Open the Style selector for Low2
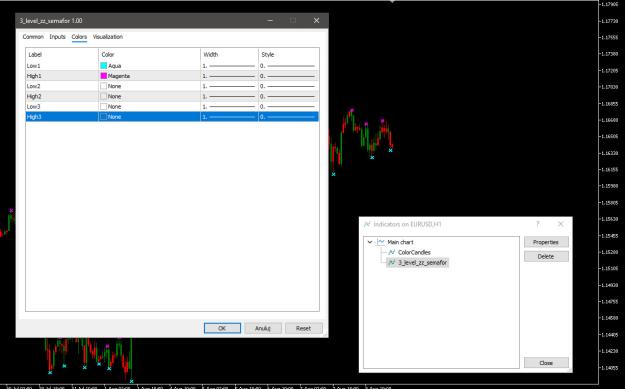 [289, 86]
